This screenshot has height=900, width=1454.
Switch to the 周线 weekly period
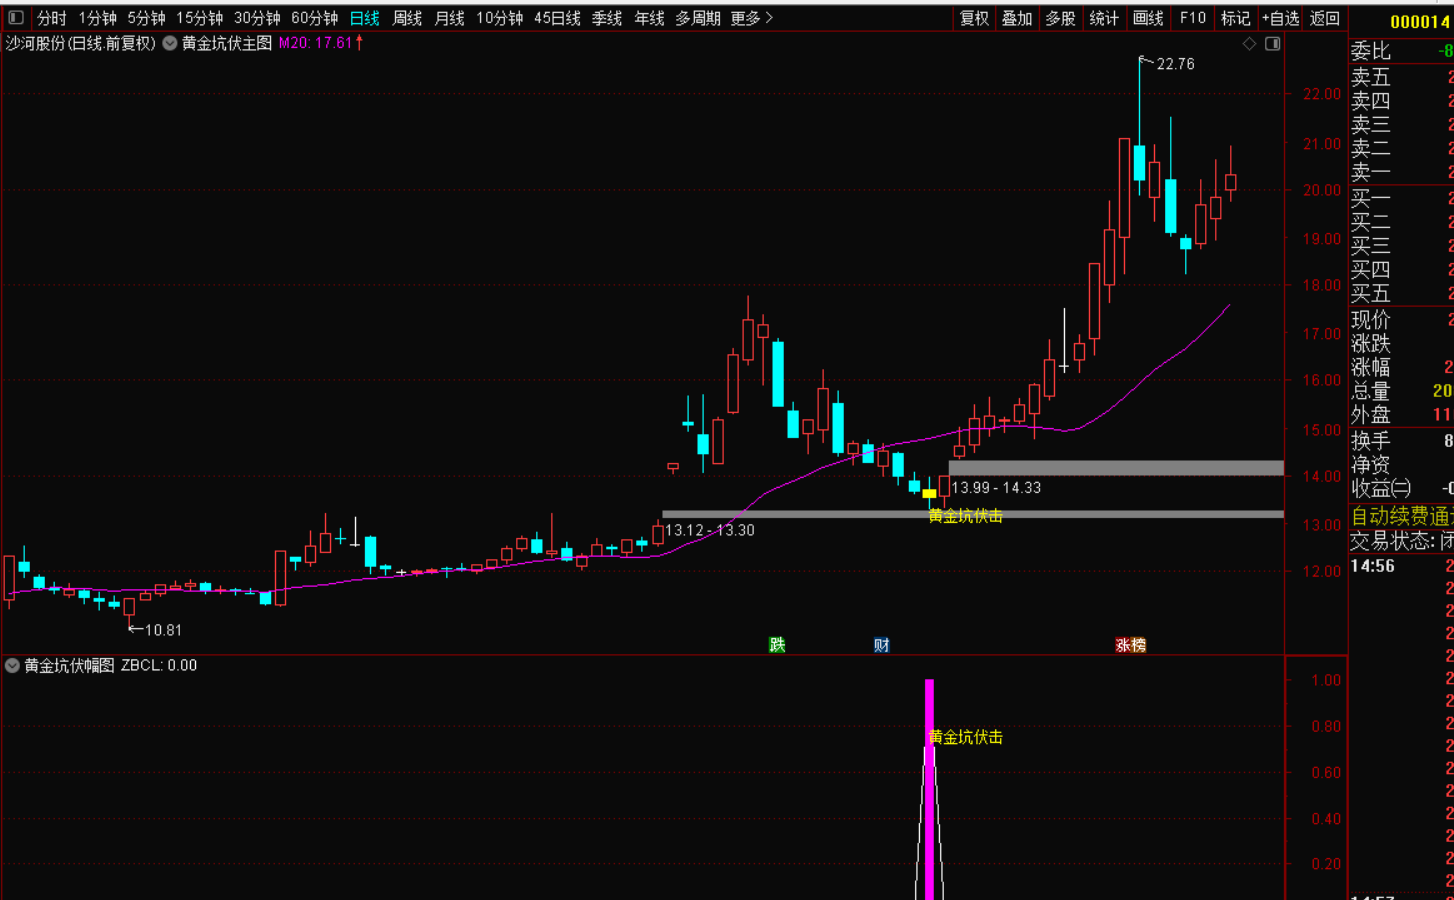407,18
